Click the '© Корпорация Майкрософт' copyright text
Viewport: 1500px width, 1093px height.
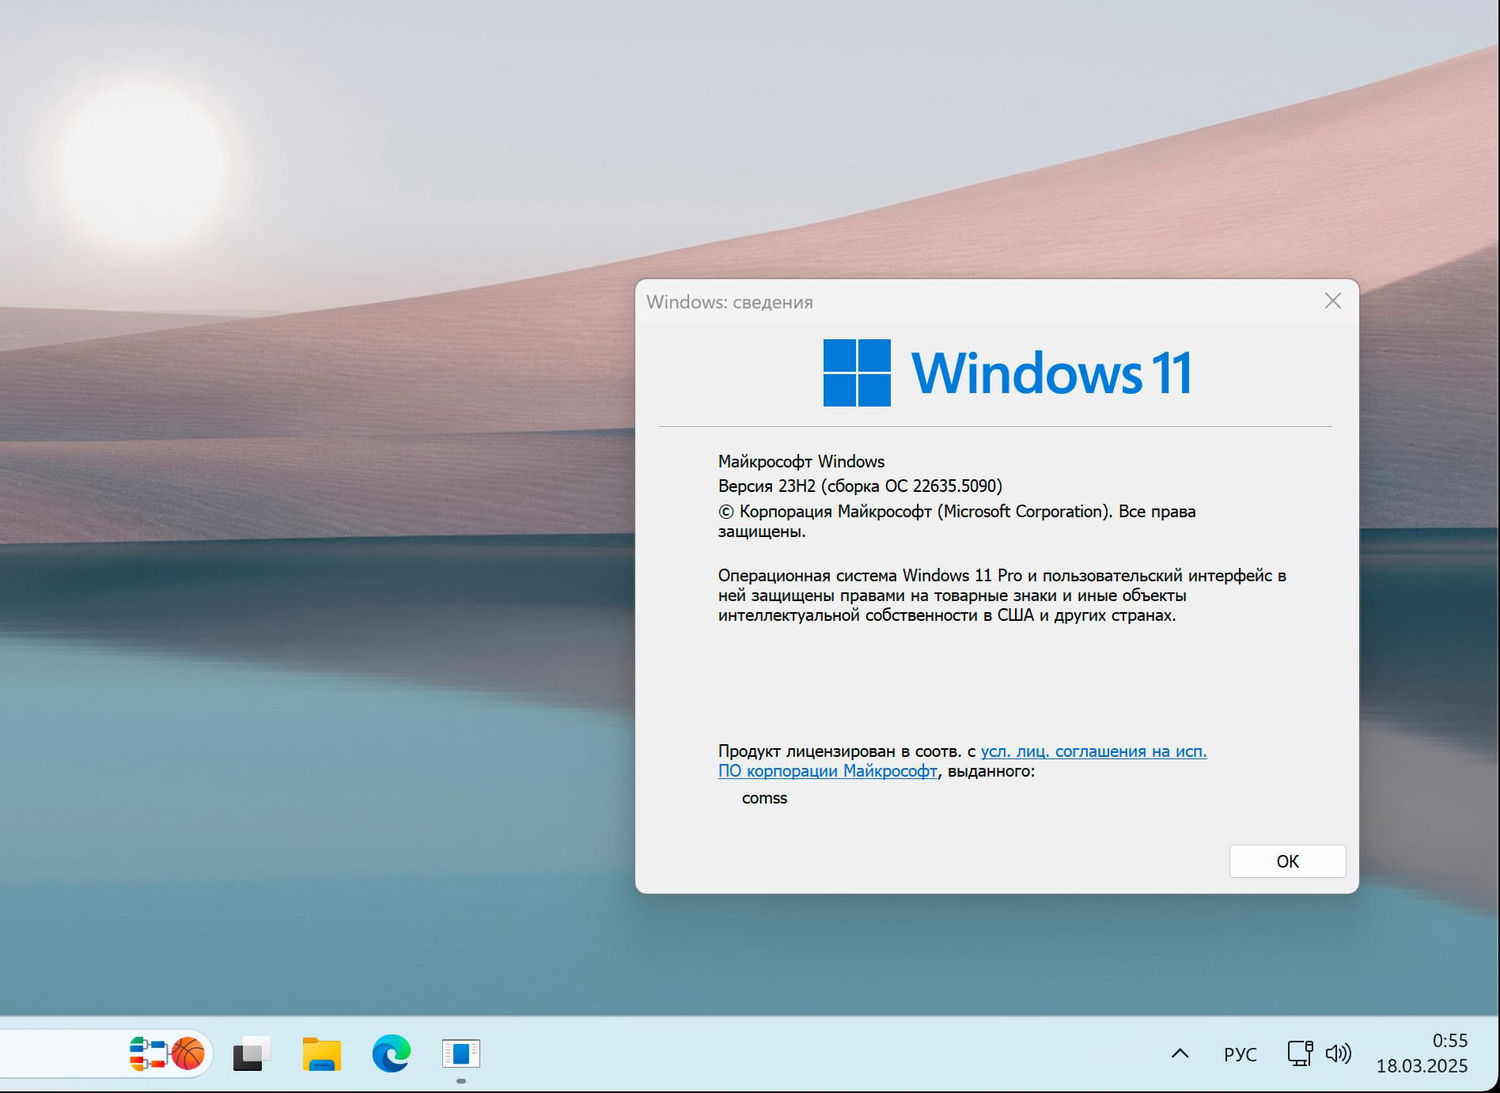pyautogui.click(x=957, y=521)
